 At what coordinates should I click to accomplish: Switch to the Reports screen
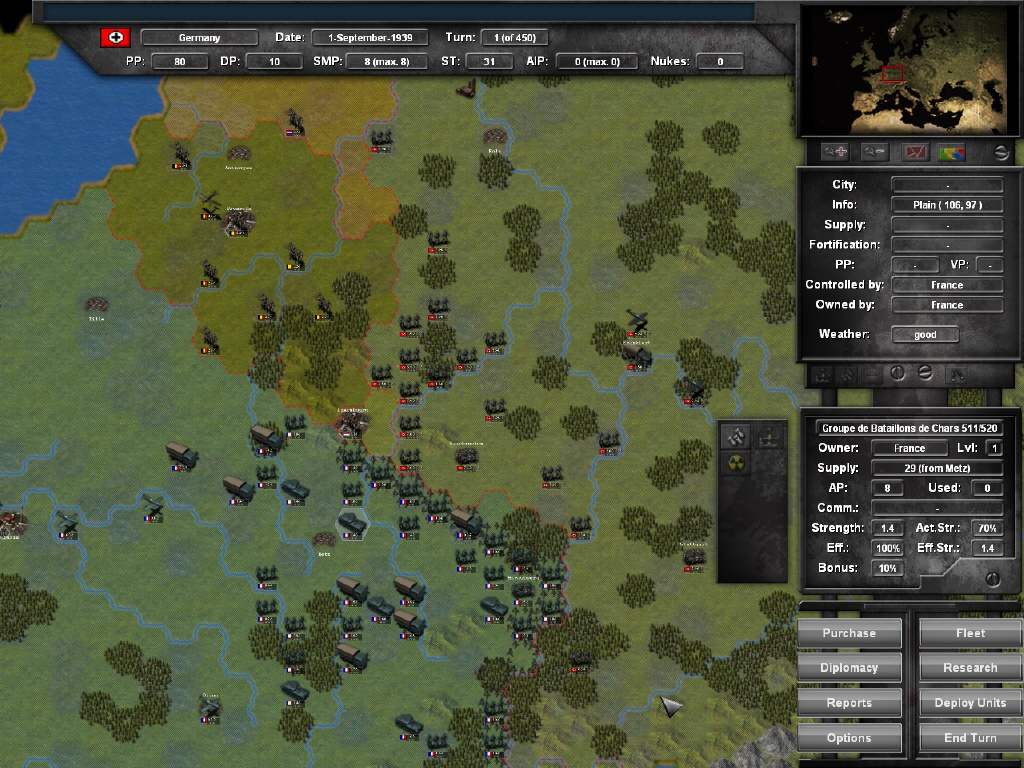click(x=849, y=702)
